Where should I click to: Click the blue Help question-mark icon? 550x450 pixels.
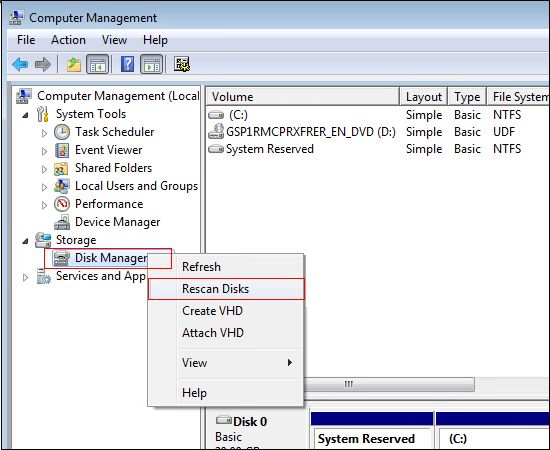(127, 65)
